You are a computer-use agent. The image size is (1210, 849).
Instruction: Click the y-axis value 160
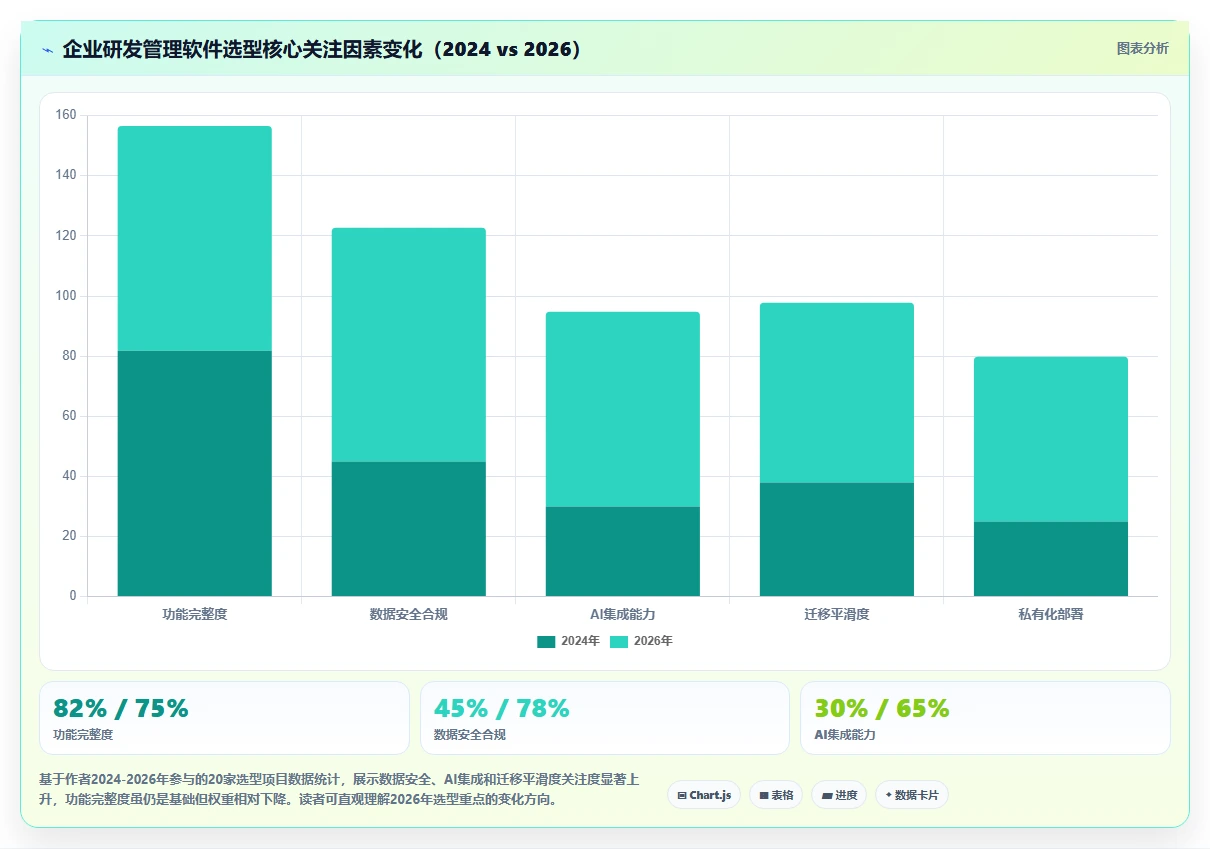66,115
